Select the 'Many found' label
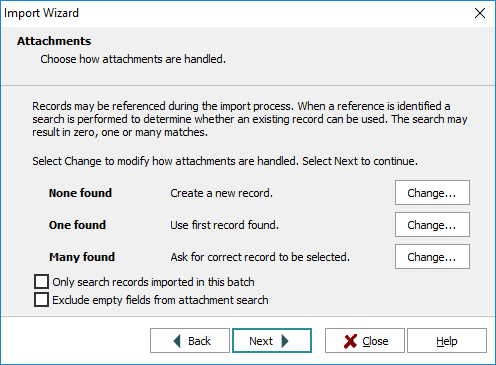The image size is (496, 365). click(82, 257)
